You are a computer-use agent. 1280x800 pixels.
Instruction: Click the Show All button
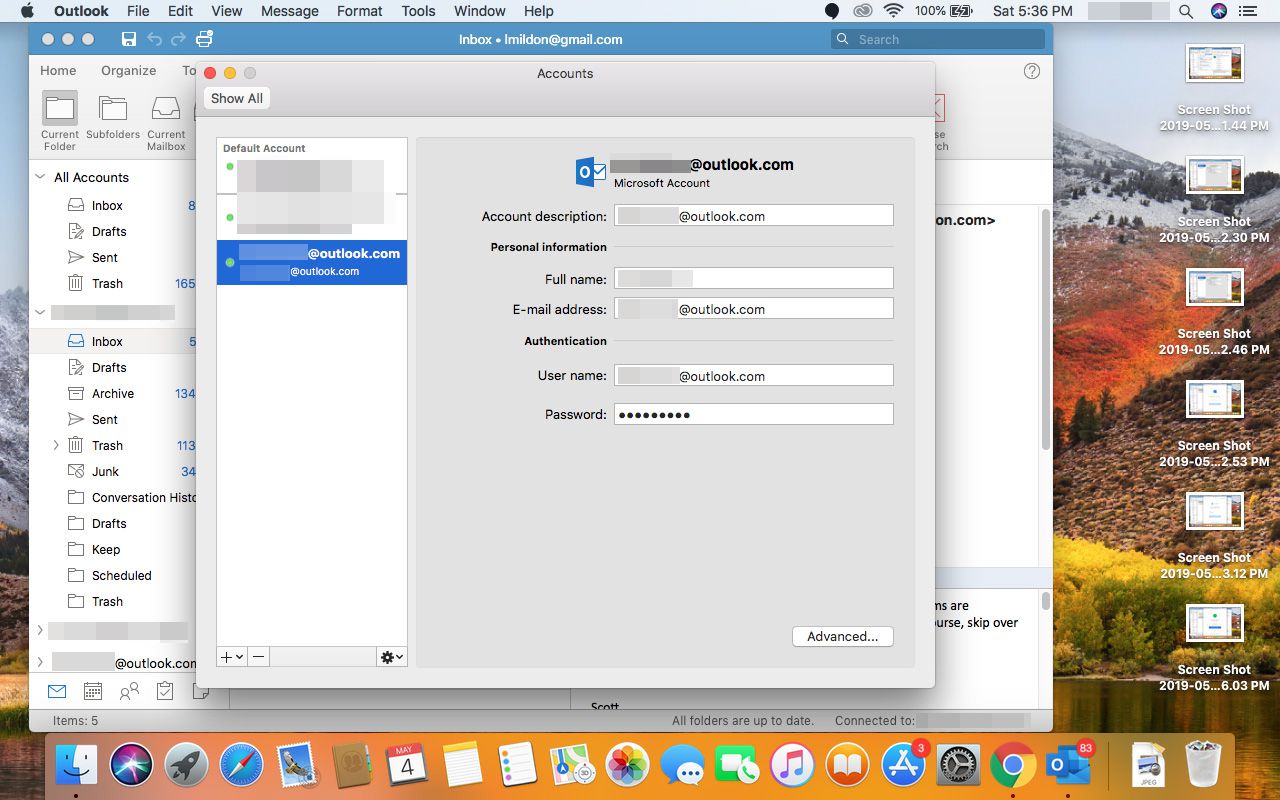point(237,98)
